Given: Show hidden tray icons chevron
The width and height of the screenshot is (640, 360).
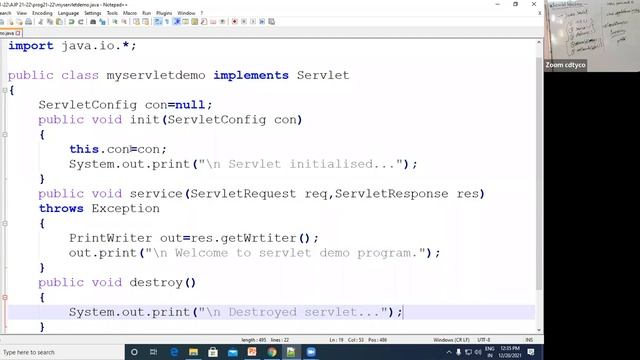Looking at the screenshot, I should point(449,352).
